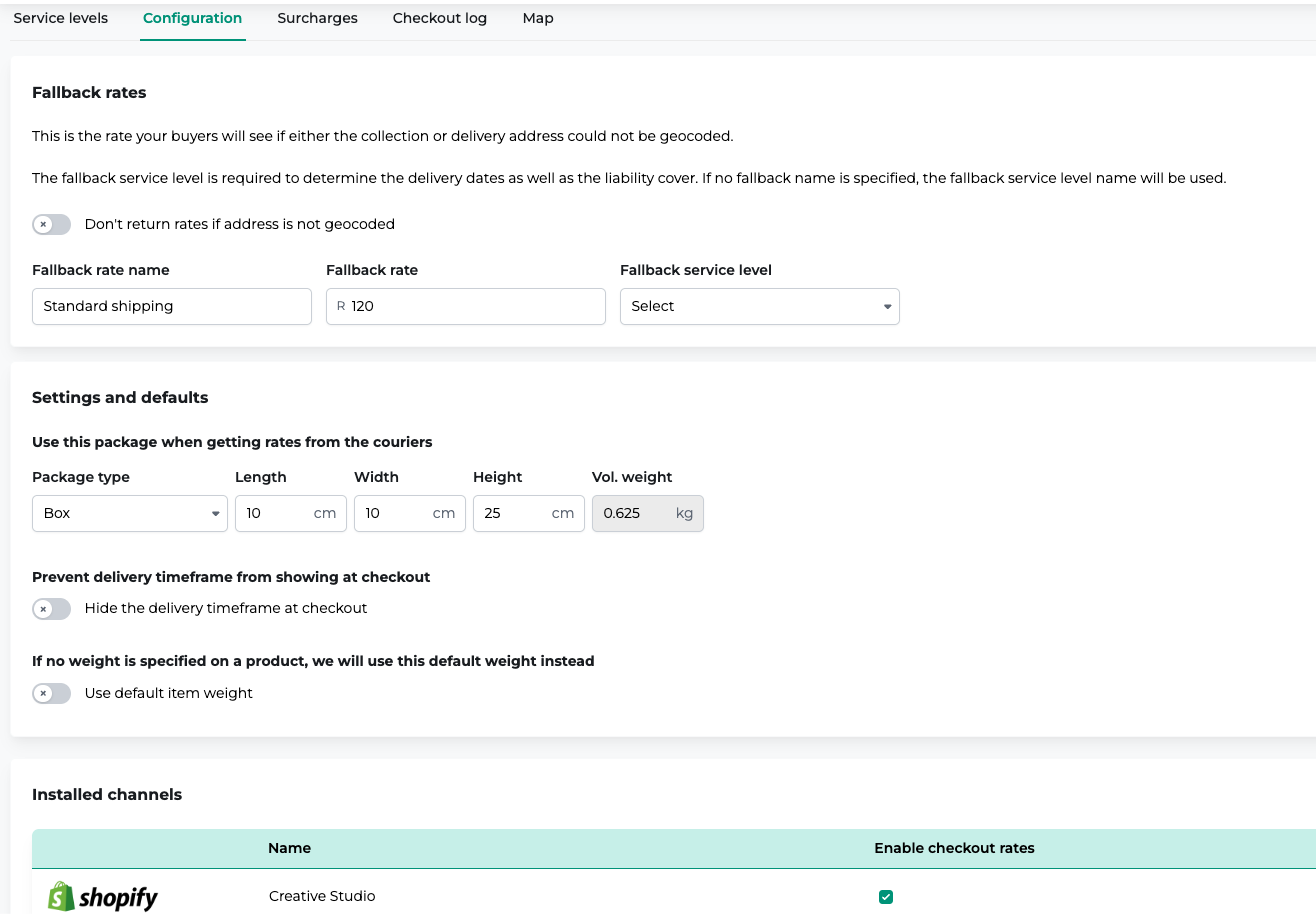
Task: Click the Enable checkout rates column header
Action: [954, 848]
